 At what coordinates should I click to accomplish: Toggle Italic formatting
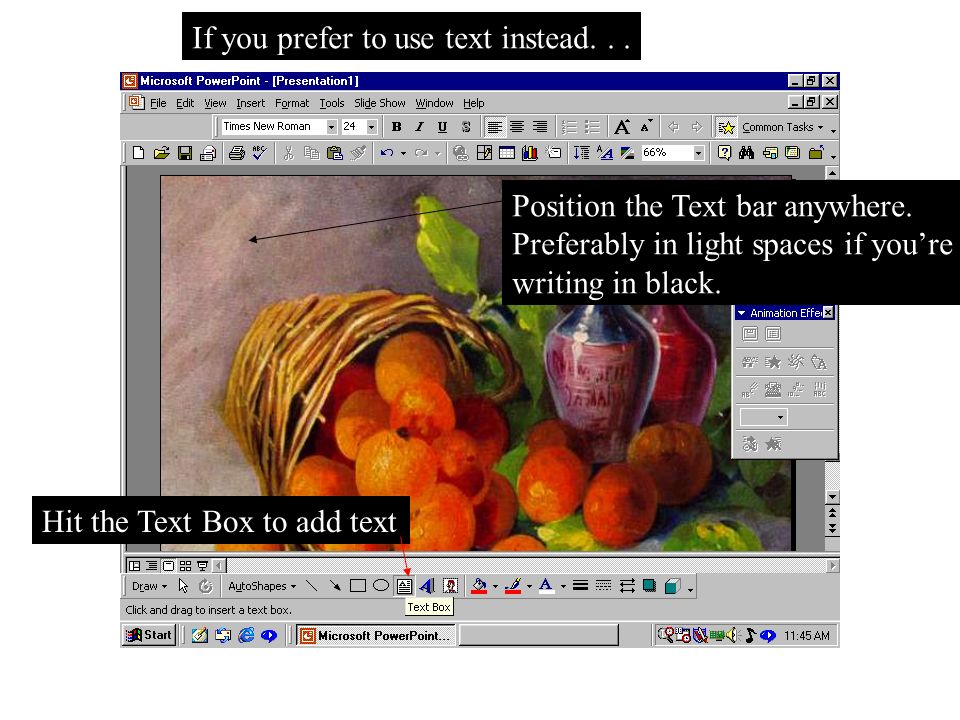[419, 127]
